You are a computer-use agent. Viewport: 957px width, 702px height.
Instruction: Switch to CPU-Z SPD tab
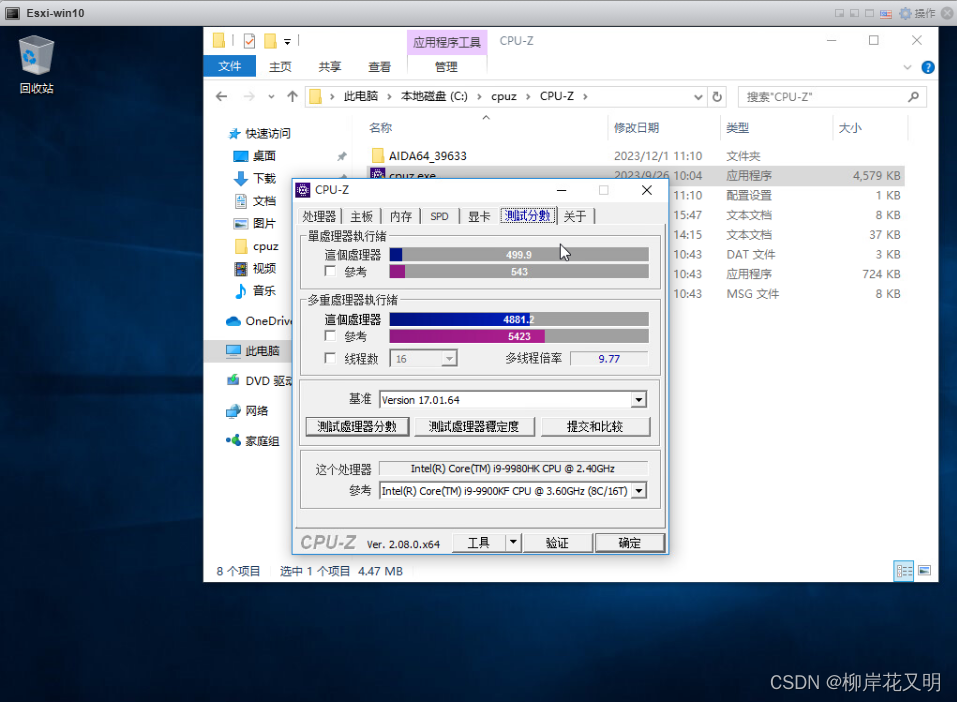pyautogui.click(x=439, y=216)
